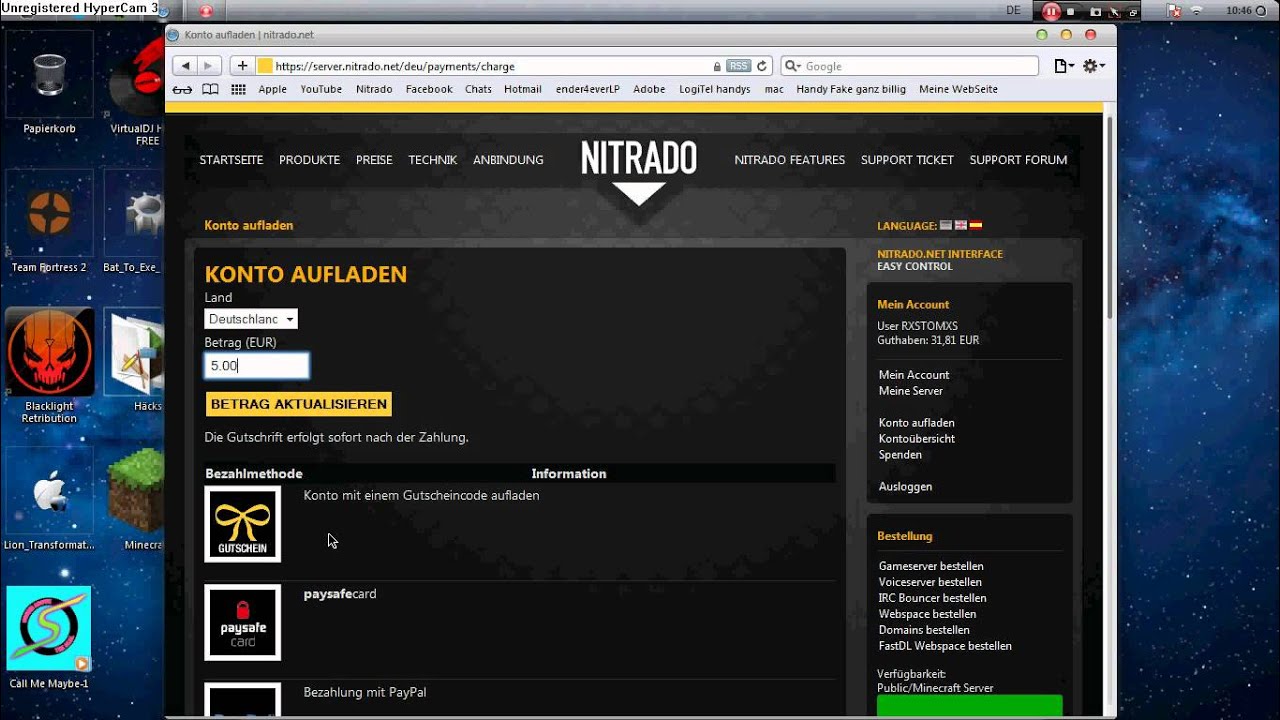This screenshot has height=720, width=1280.
Task: Open the Hotmail bookmark
Action: 523,89
